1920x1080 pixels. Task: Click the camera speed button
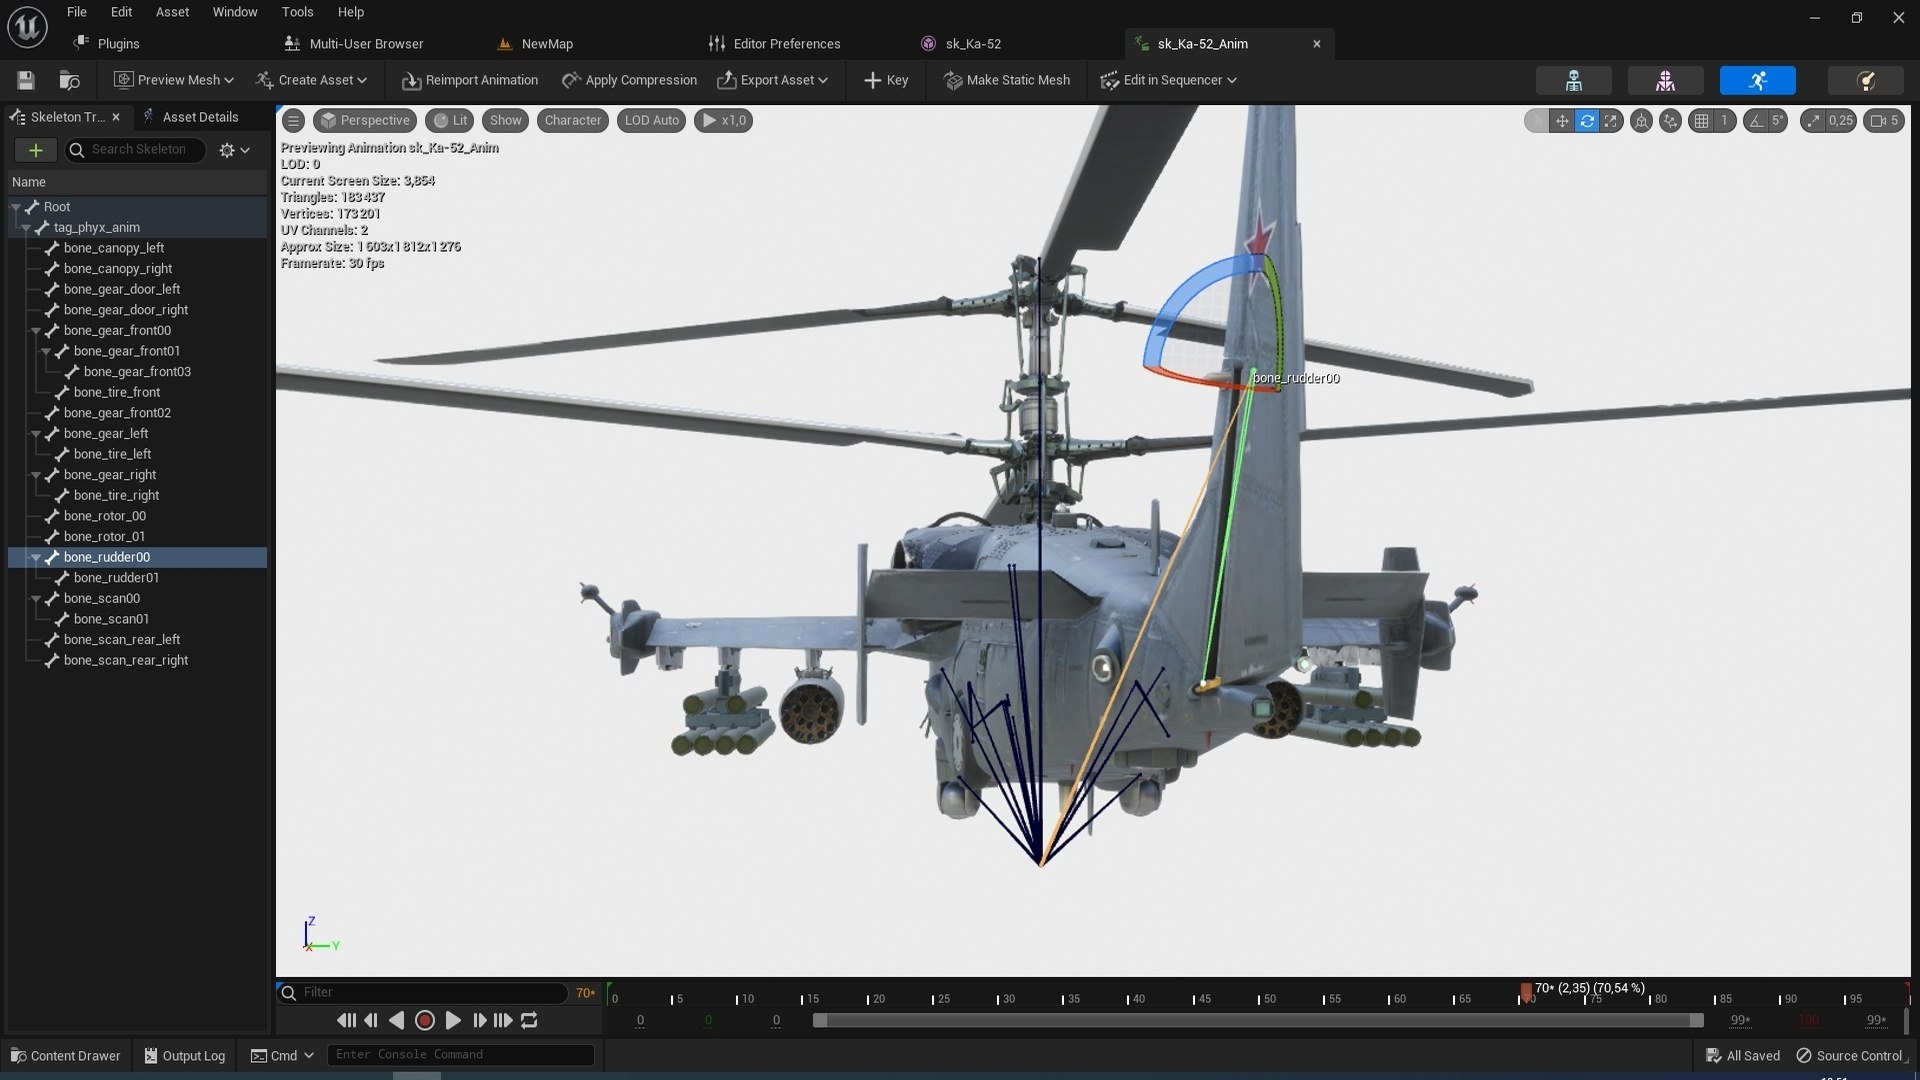[x=1884, y=120]
